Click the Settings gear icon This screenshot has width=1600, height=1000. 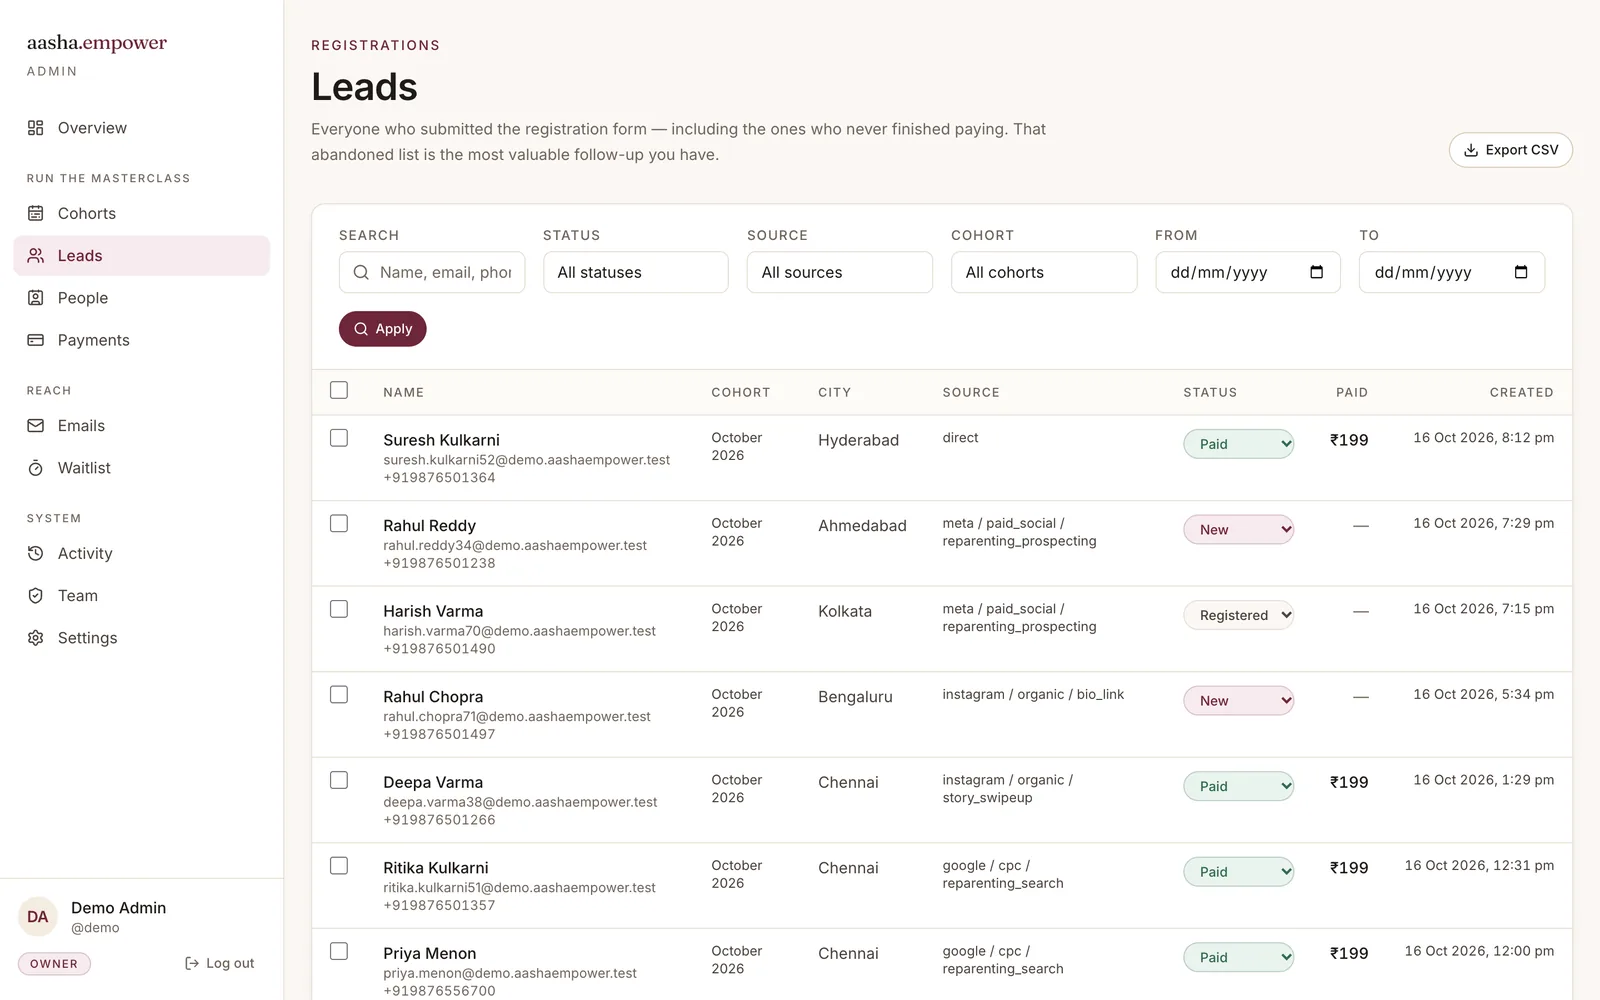pos(36,638)
